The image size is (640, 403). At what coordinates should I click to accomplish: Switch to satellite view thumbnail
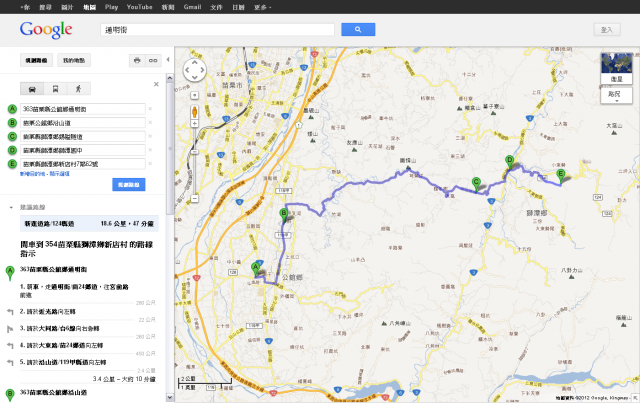click(x=616, y=68)
